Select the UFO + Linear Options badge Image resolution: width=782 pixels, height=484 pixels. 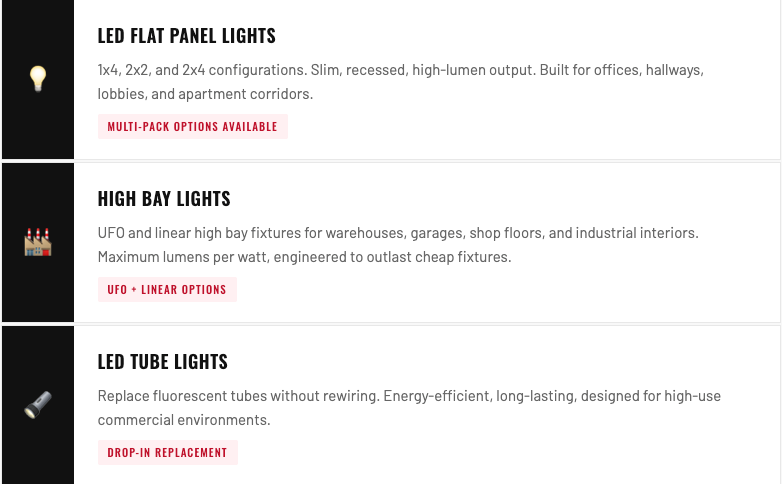(x=167, y=290)
